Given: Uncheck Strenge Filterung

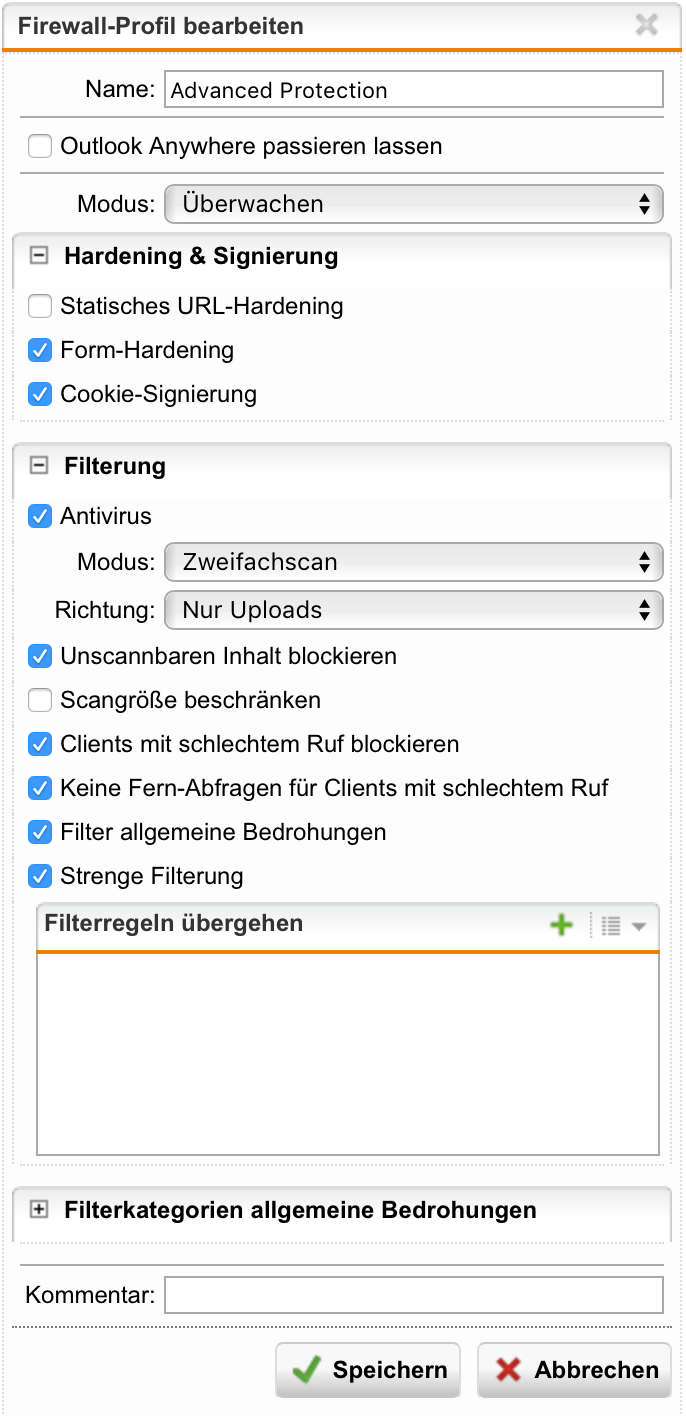Looking at the screenshot, I should click(x=40, y=876).
